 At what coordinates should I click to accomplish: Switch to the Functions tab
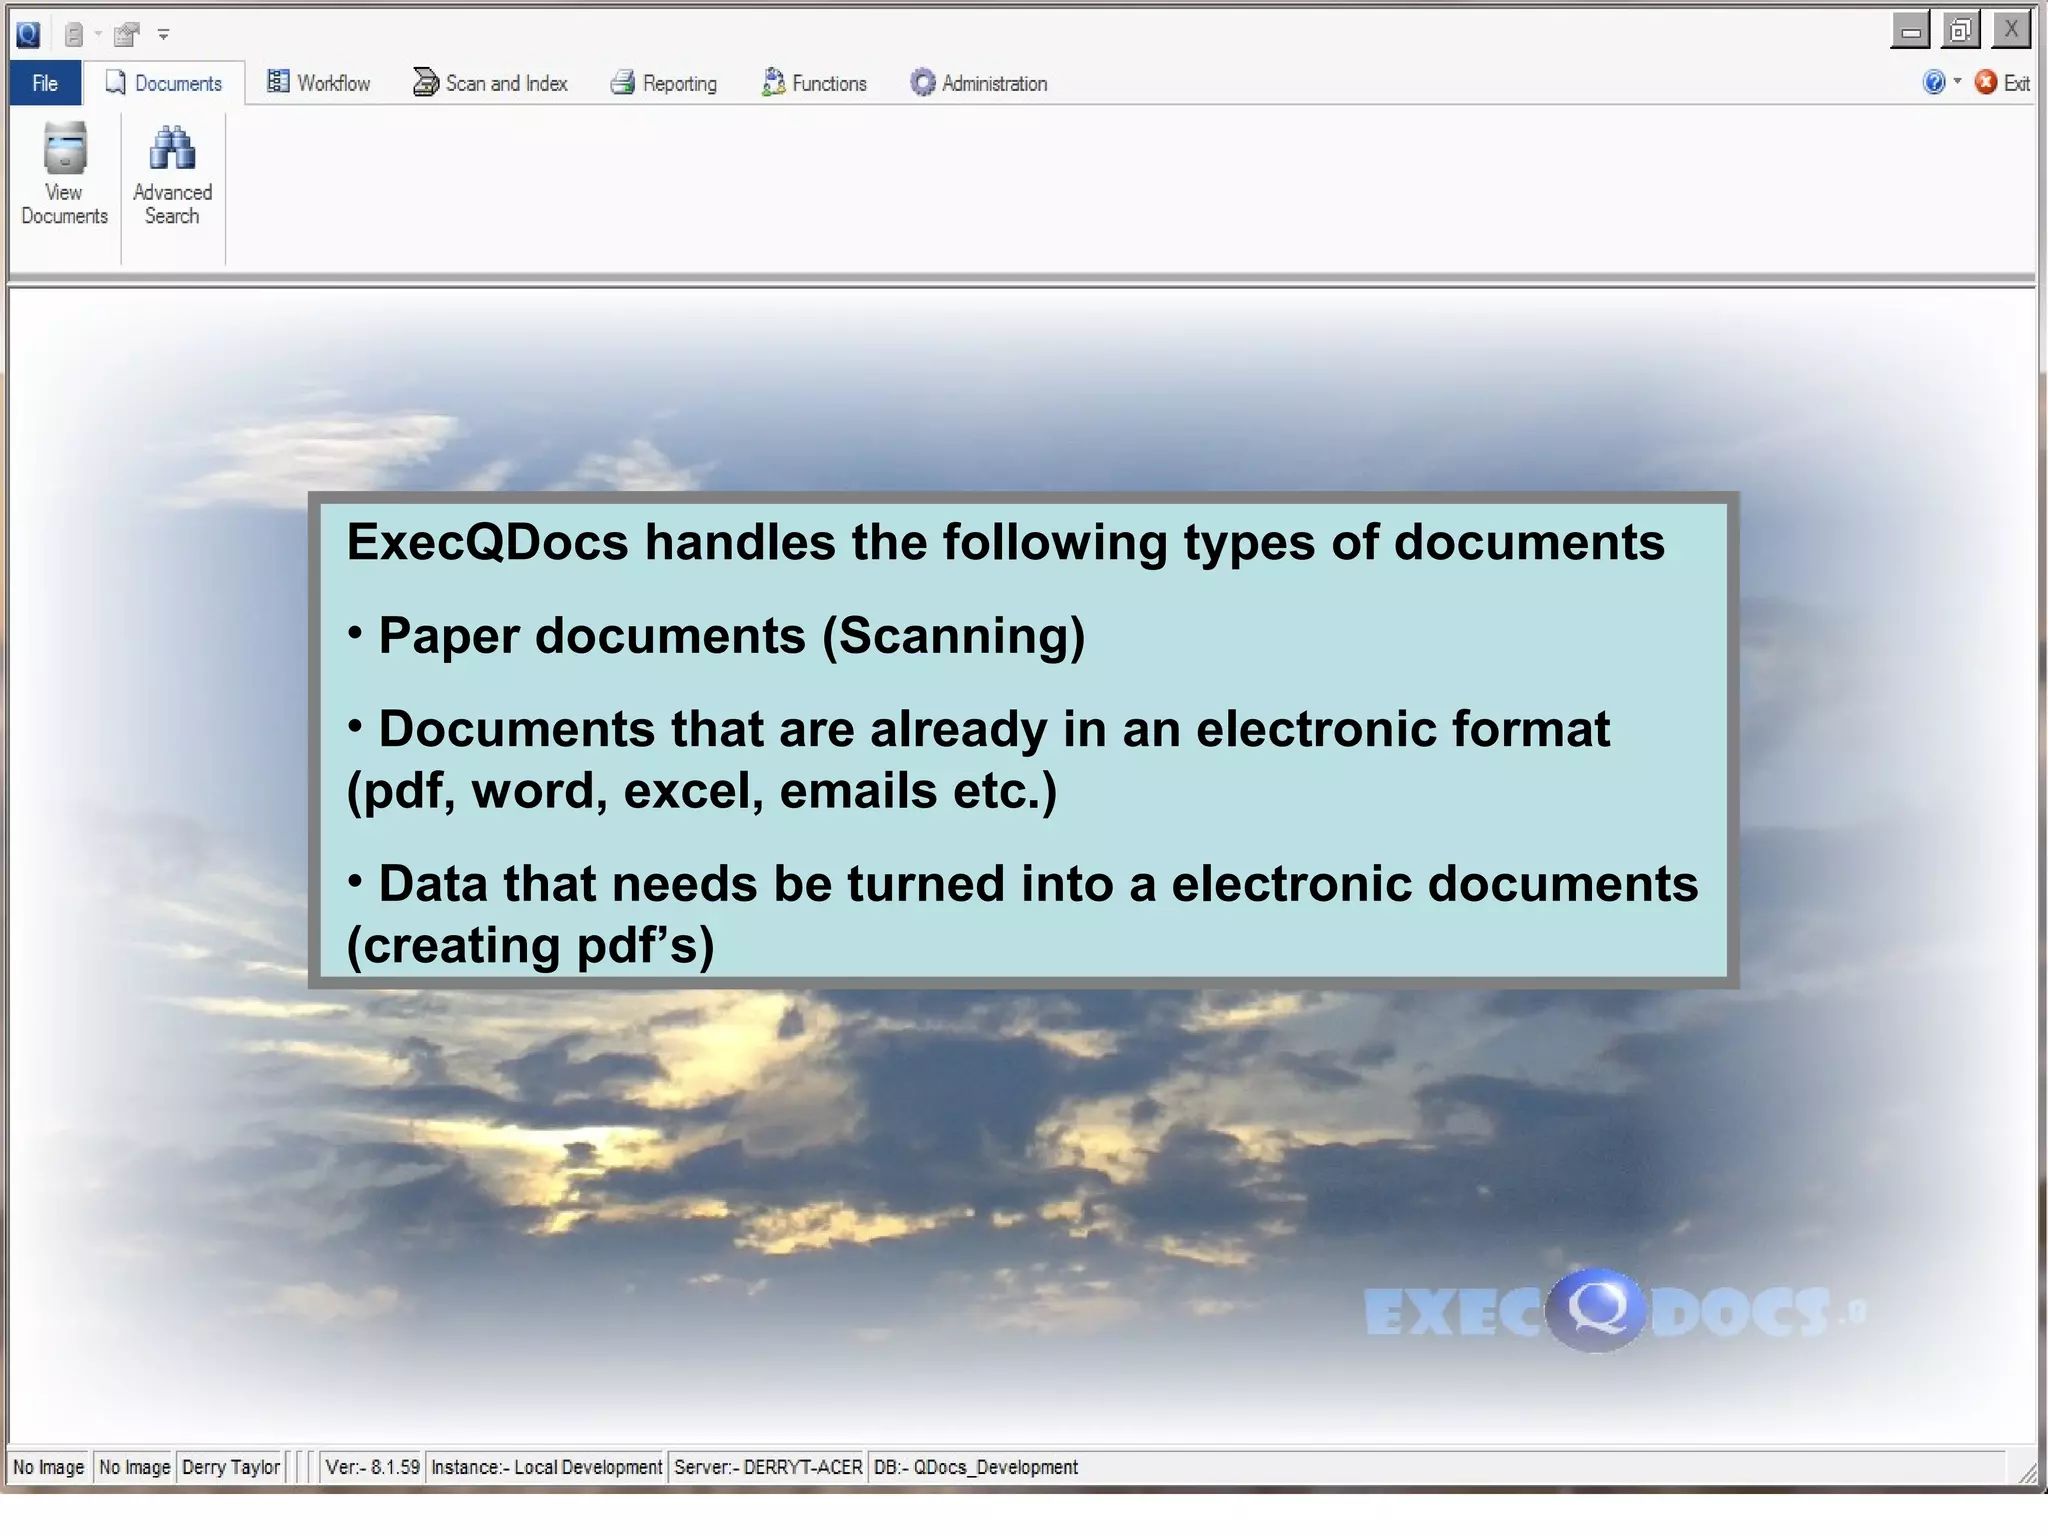coord(814,83)
